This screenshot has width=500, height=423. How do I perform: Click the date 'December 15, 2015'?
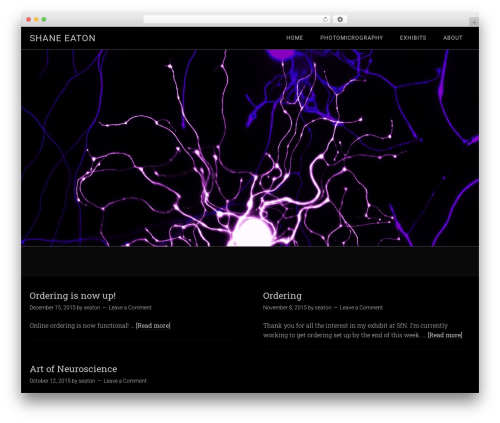click(52, 308)
